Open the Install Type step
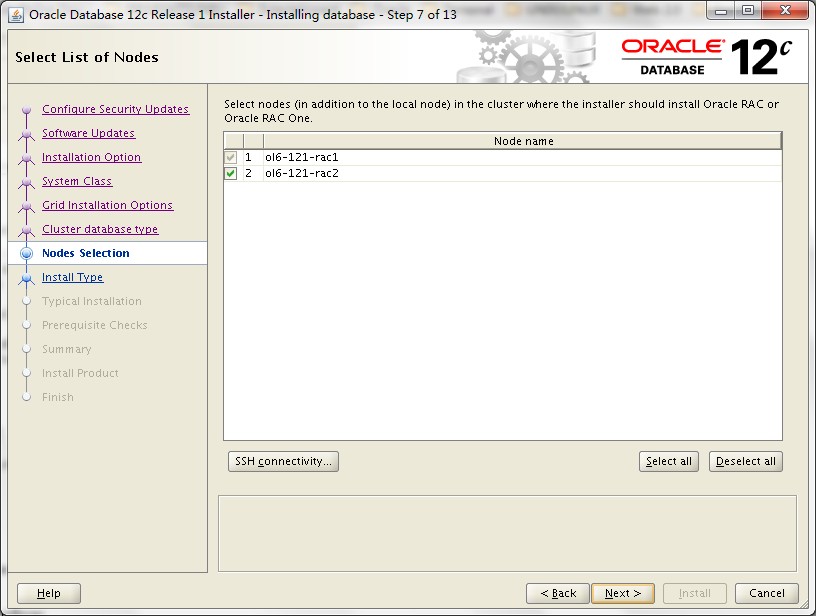Image resolution: width=816 pixels, height=616 pixels. point(73,277)
